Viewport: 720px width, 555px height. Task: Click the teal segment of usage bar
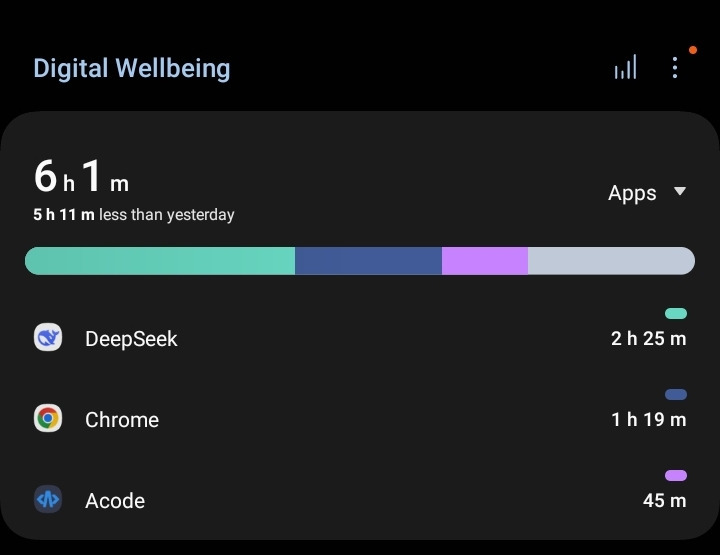(x=160, y=261)
